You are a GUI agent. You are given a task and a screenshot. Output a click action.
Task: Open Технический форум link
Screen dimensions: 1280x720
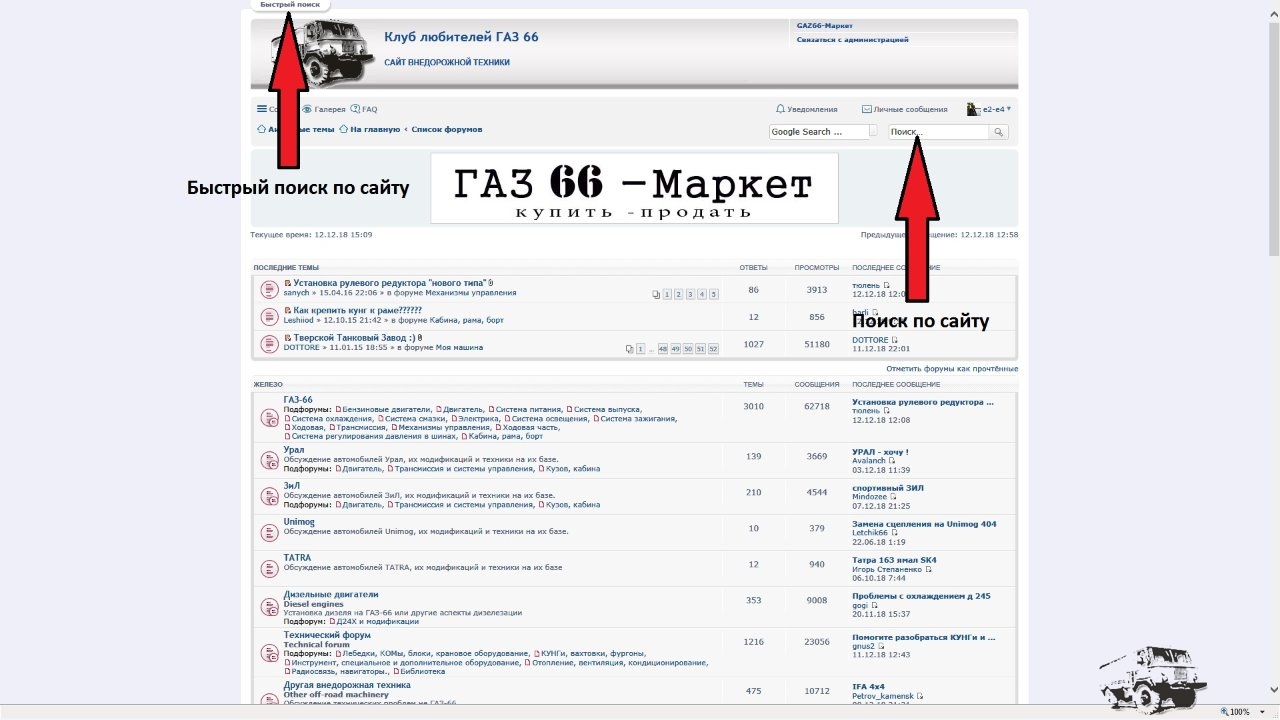coord(327,635)
